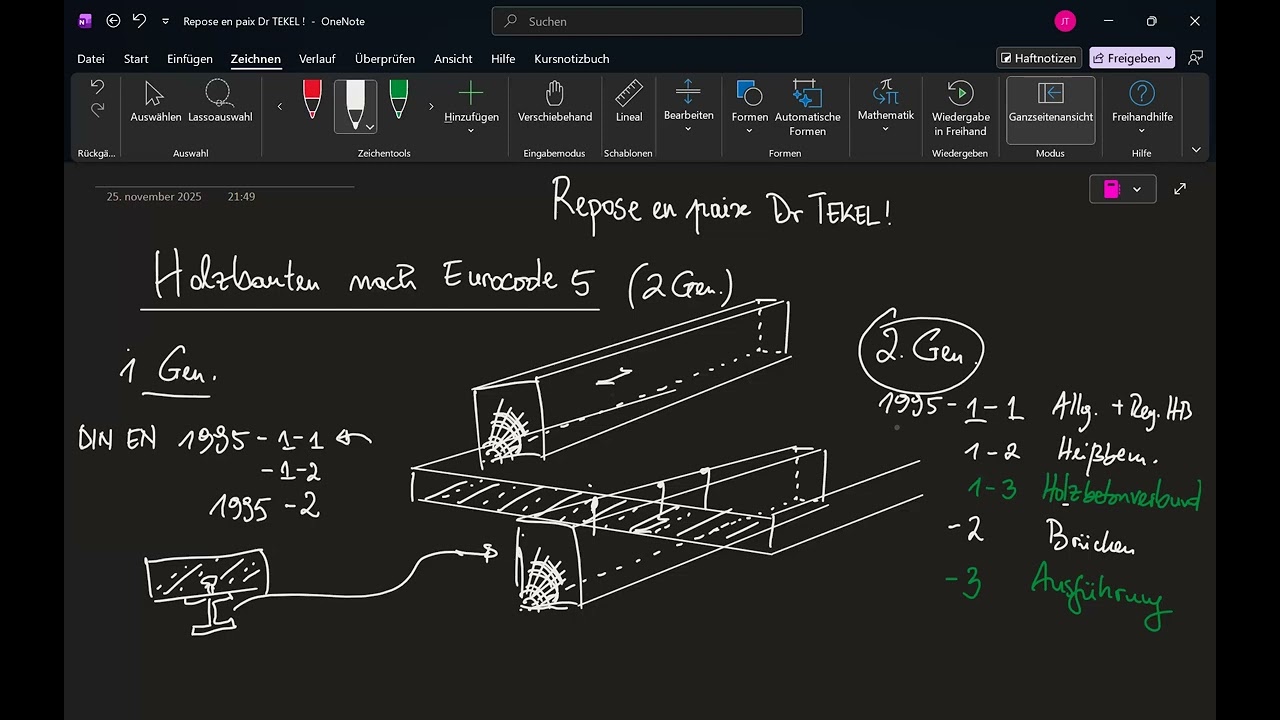Start Wiedergabe in Freihand replay

coord(960,108)
